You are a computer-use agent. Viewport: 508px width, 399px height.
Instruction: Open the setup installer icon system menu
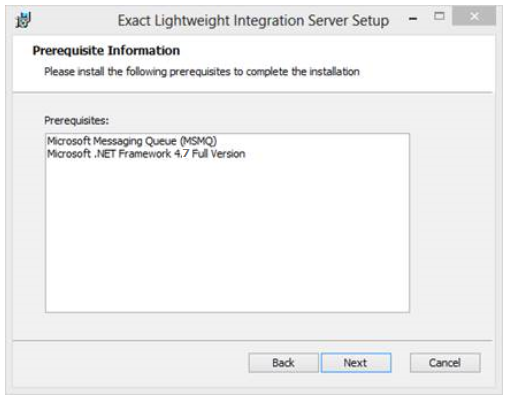tap(23, 20)
